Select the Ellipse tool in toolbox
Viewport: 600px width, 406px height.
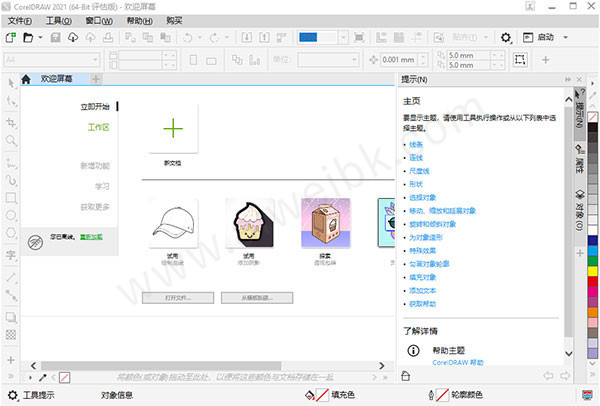(x=11, y=215)
